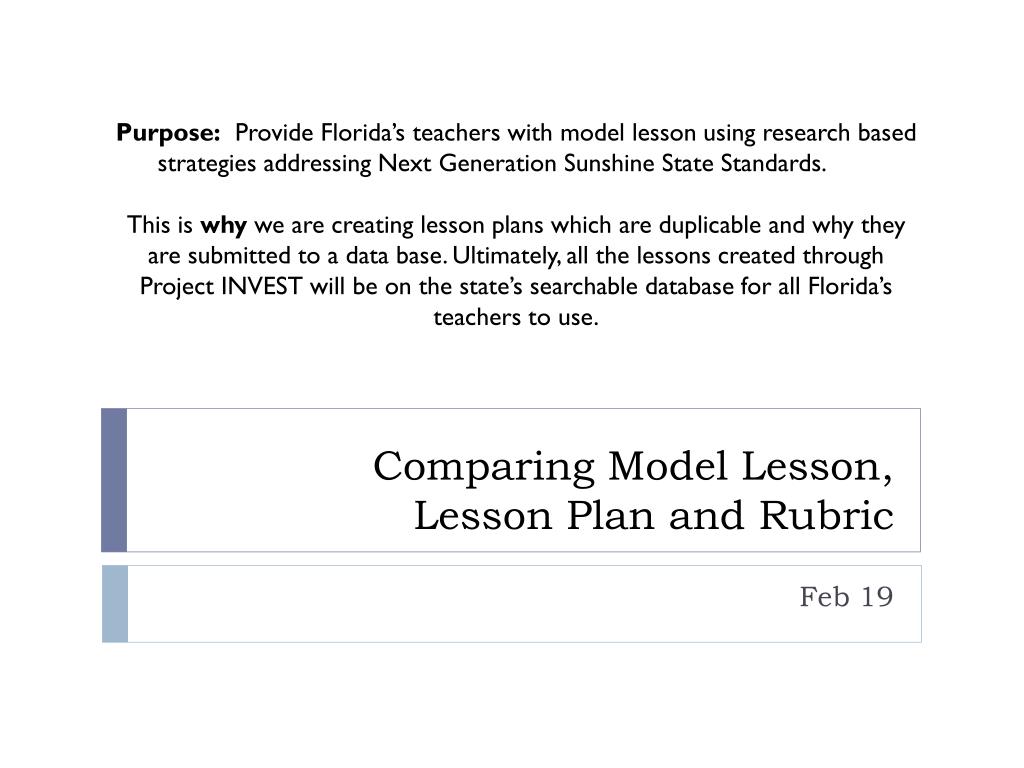The image size is (1024, 768).
Task: Click the word "Rubric" in the title
Action: pos(826,516)
